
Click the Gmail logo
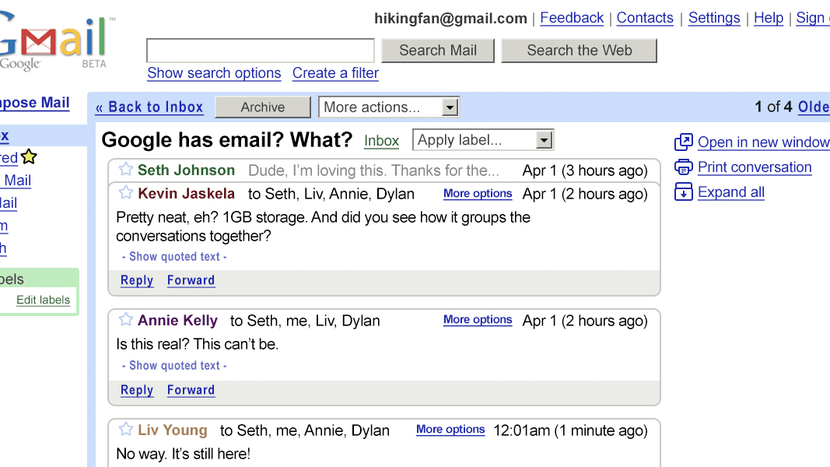[x=56, y=43]
